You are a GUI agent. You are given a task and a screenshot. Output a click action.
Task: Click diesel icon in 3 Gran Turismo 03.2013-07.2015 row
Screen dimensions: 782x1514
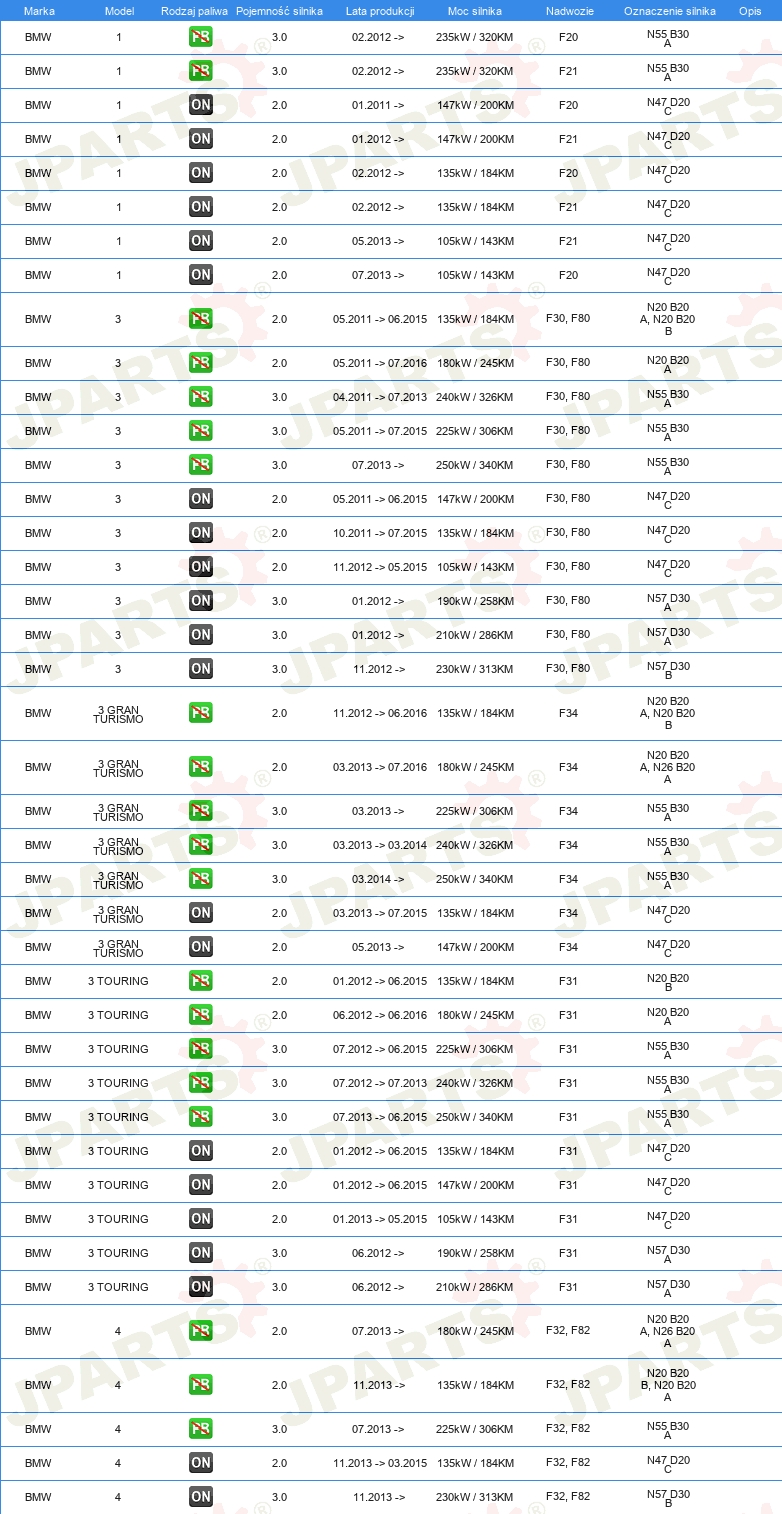pos(201,913)
